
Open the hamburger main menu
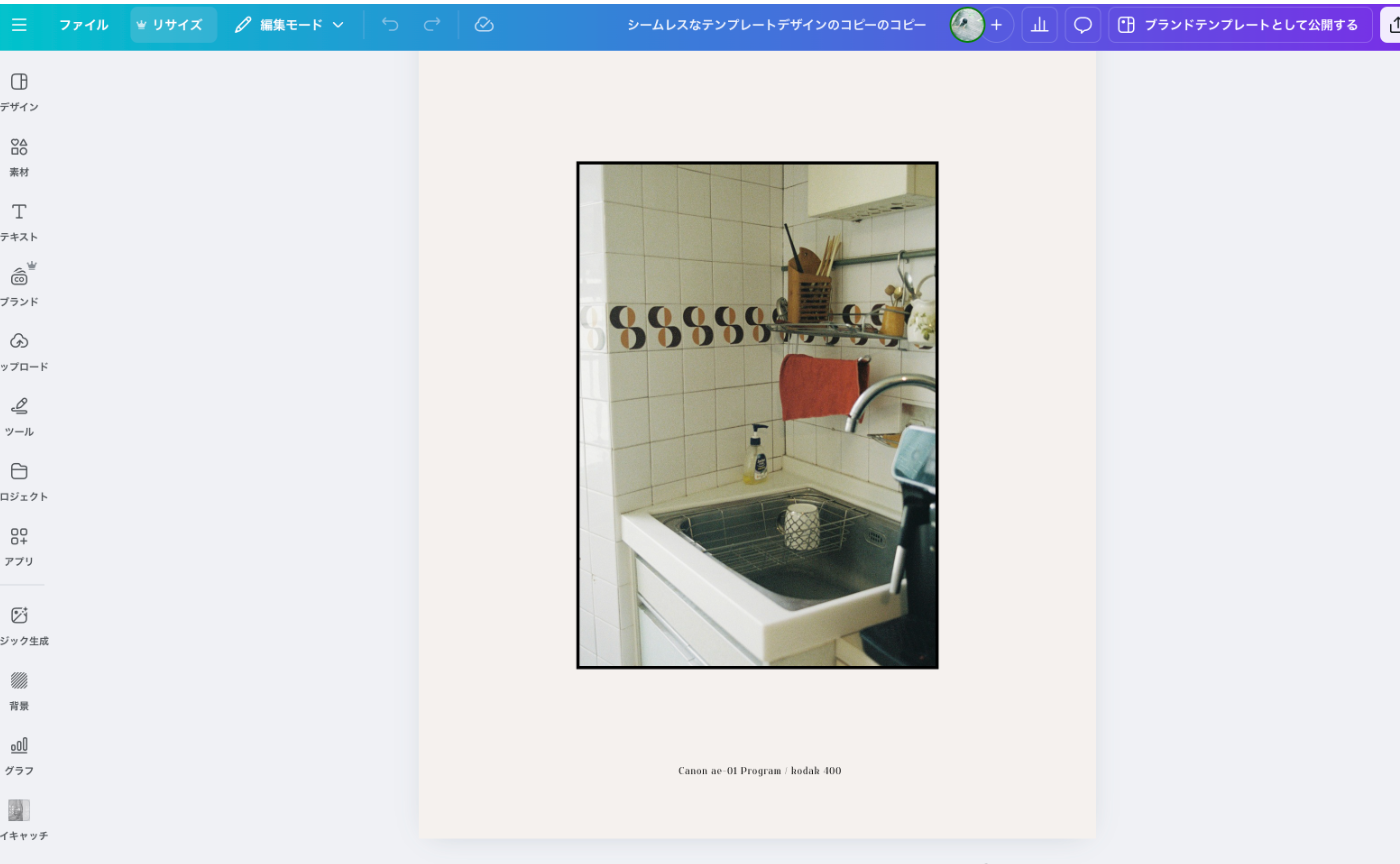[19, 25]
